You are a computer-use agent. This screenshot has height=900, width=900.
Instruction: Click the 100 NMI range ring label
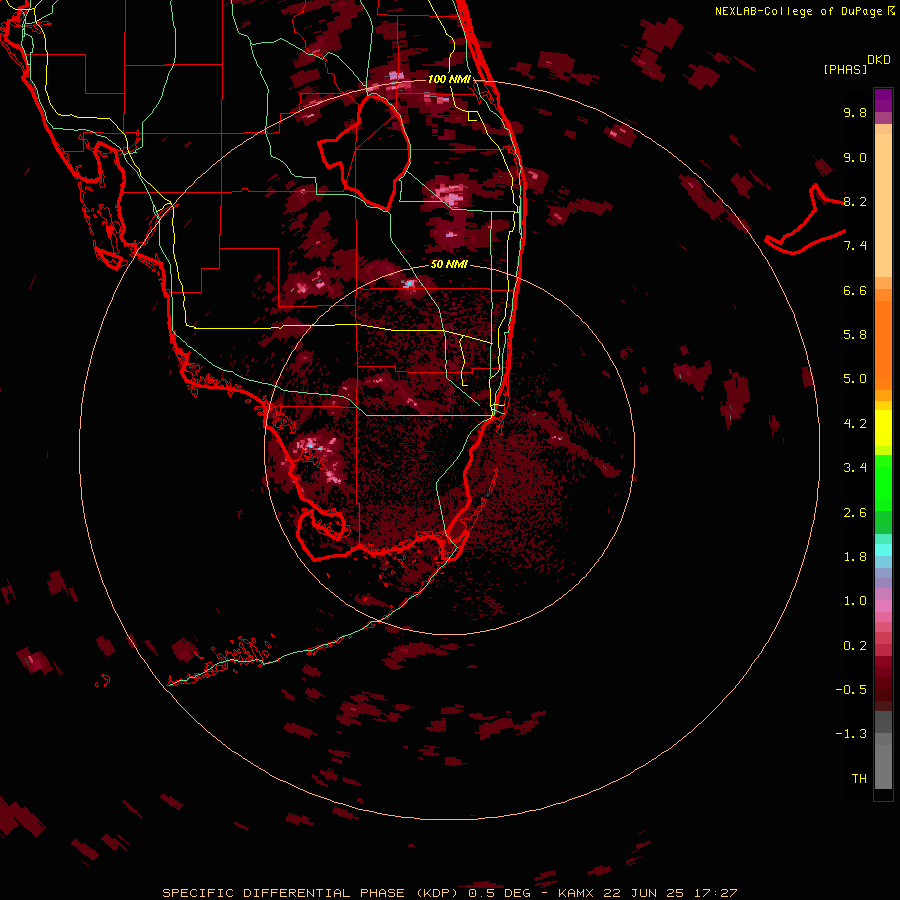click(x=449, y=79)
